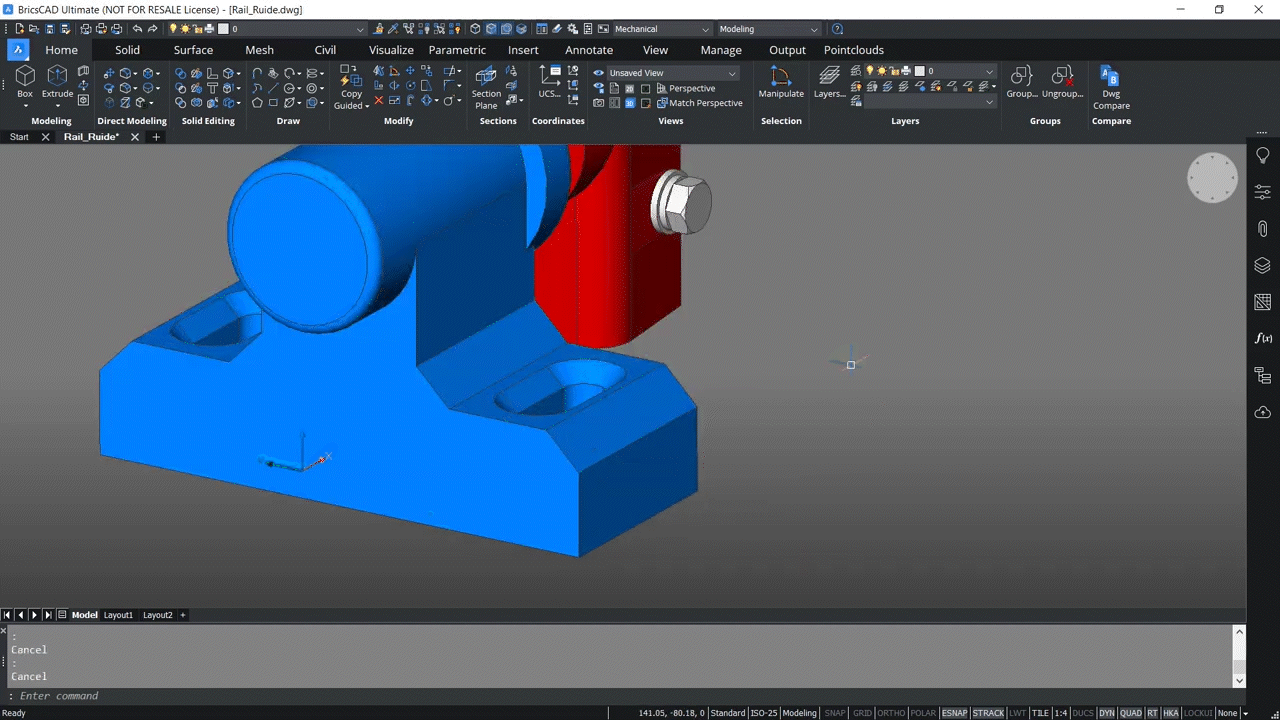Open the Layout1 tab
The width and height of the screenshot is (1280, 720).
point(117,614)
